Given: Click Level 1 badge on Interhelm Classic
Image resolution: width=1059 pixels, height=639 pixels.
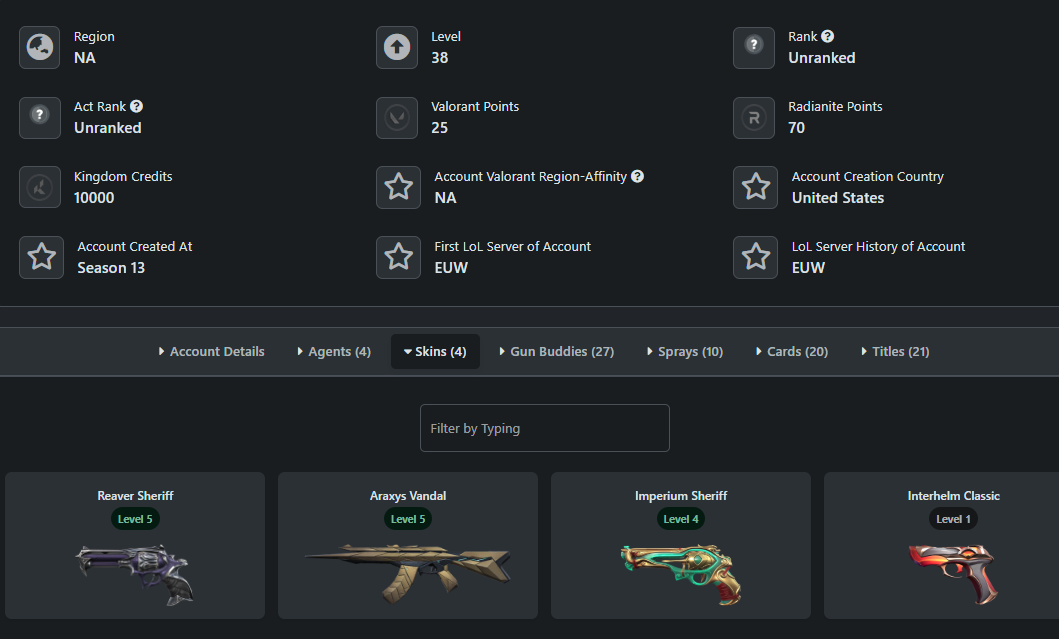Looking at the screenshot, I should tap(953, 519).
